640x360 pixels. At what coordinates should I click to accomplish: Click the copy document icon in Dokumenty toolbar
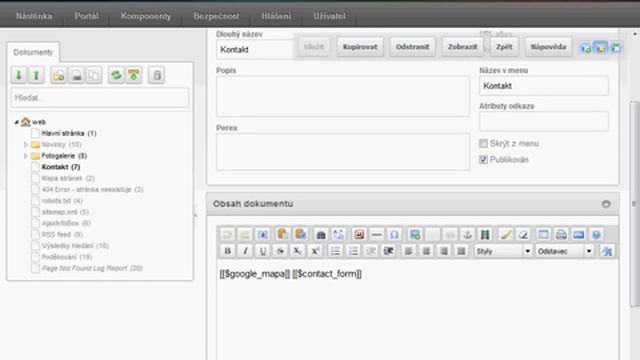tap(94, 75)
